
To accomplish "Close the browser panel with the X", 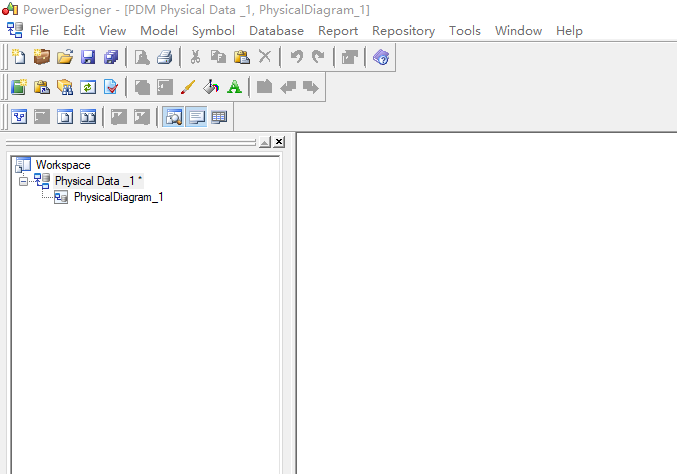I will (279, 142).
